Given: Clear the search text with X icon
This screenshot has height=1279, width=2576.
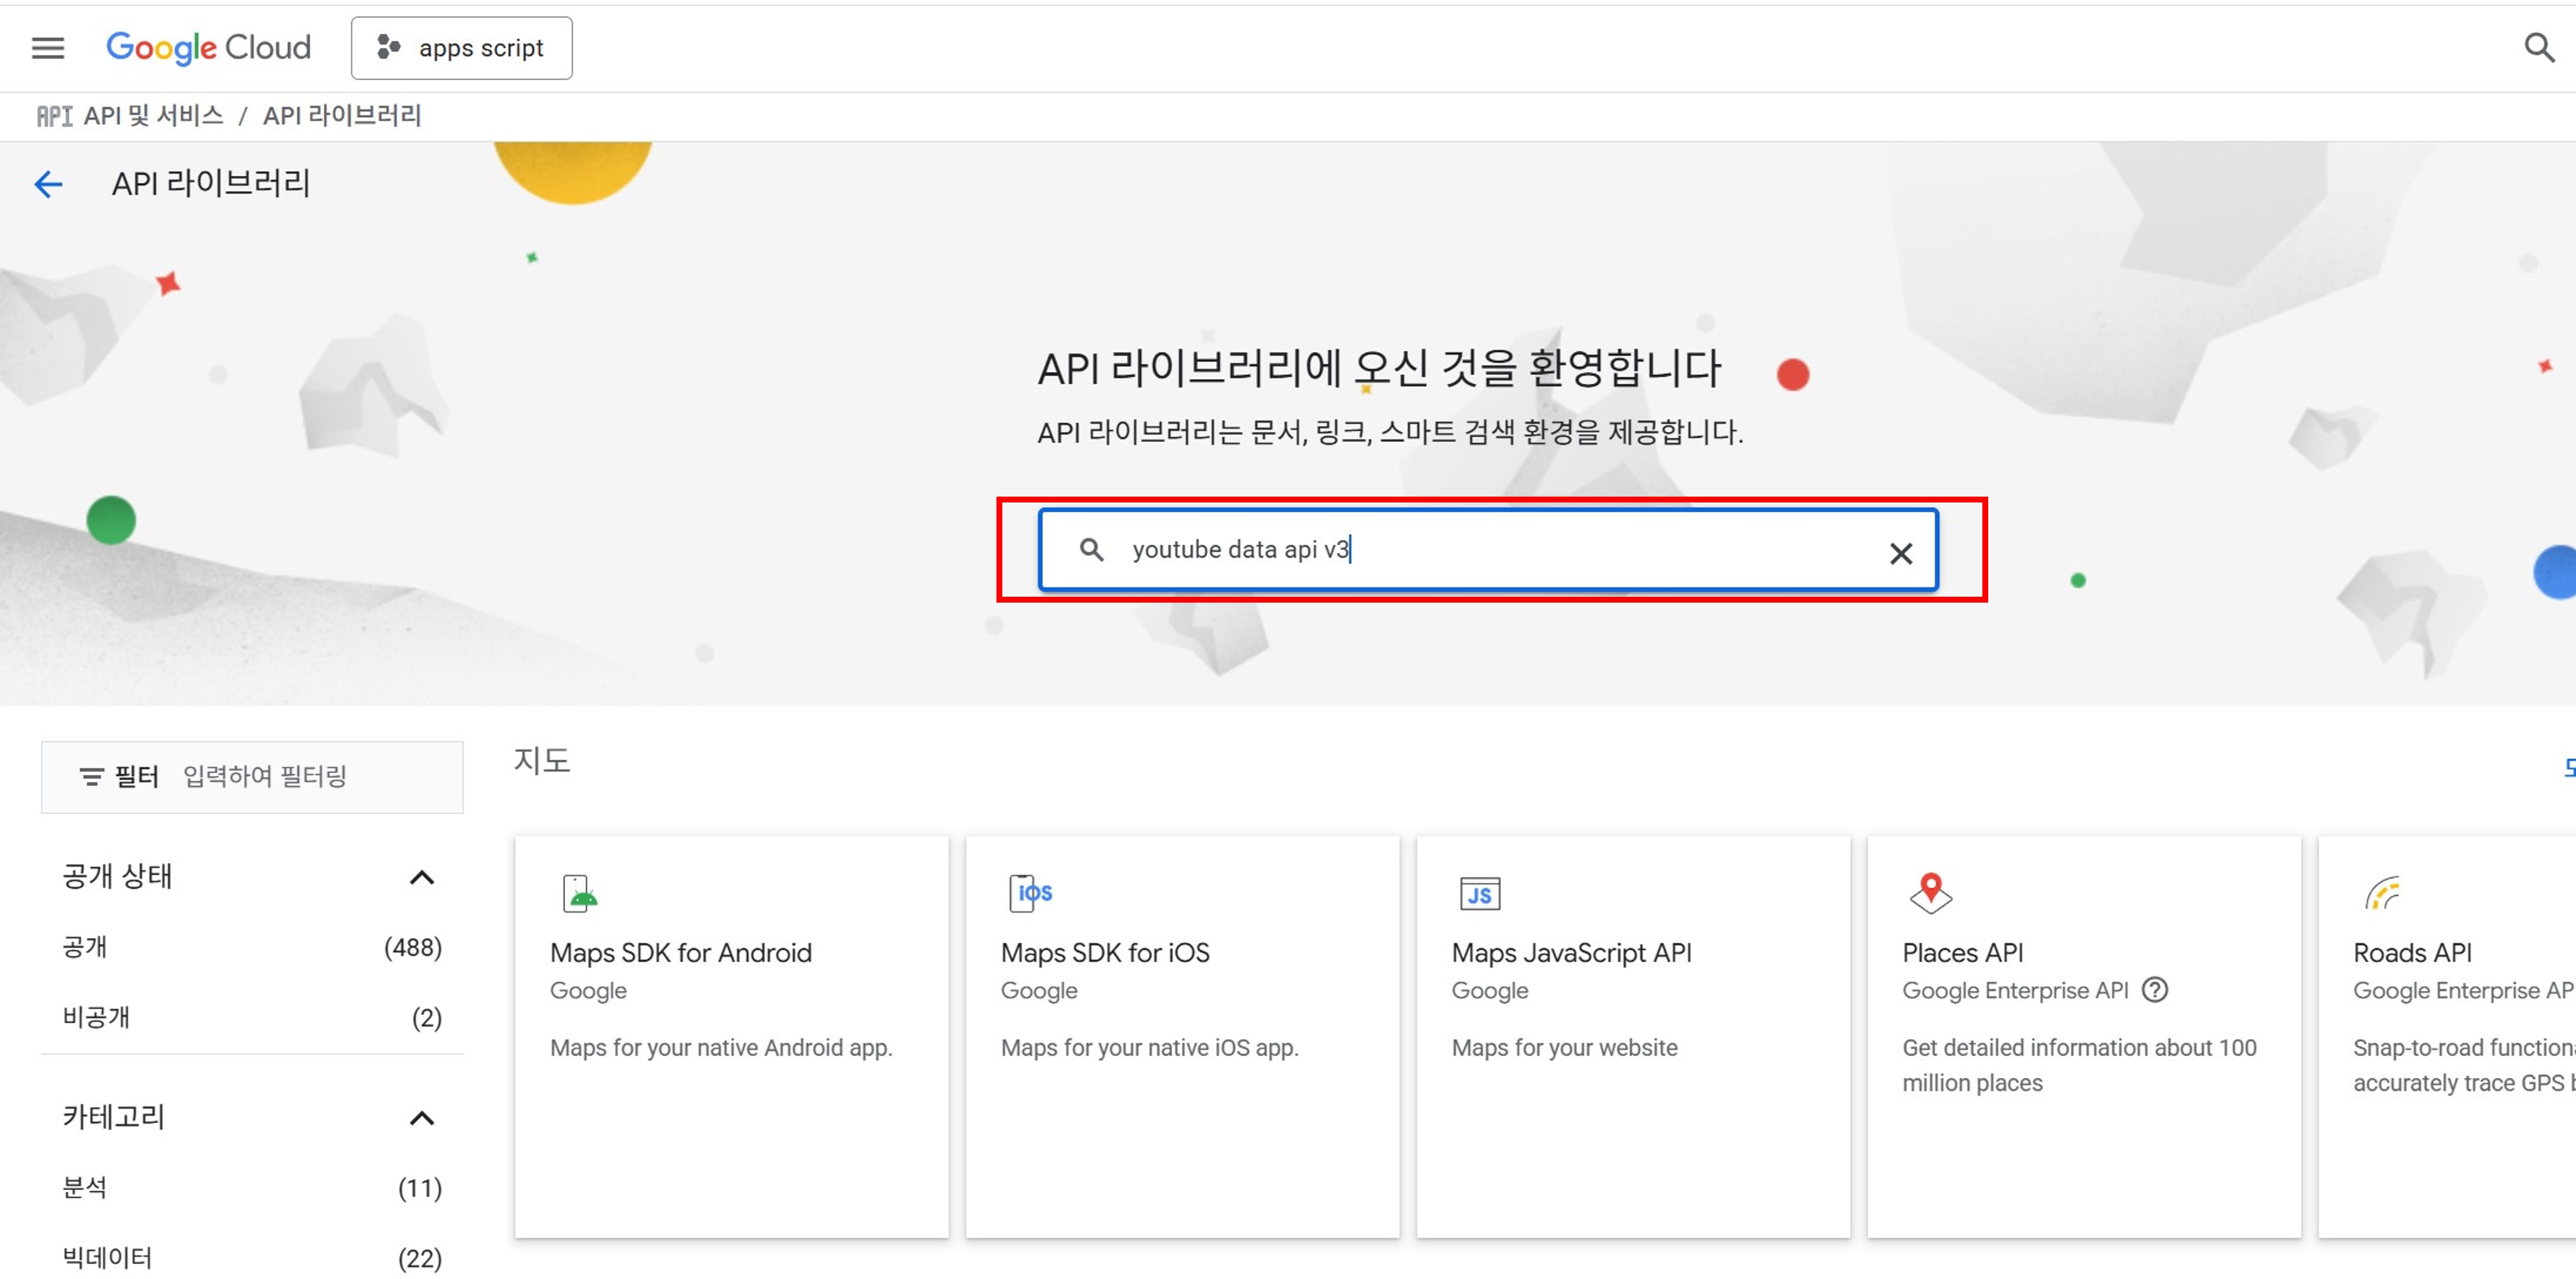Looking at the screenshot, I should tap(1900, 553).
